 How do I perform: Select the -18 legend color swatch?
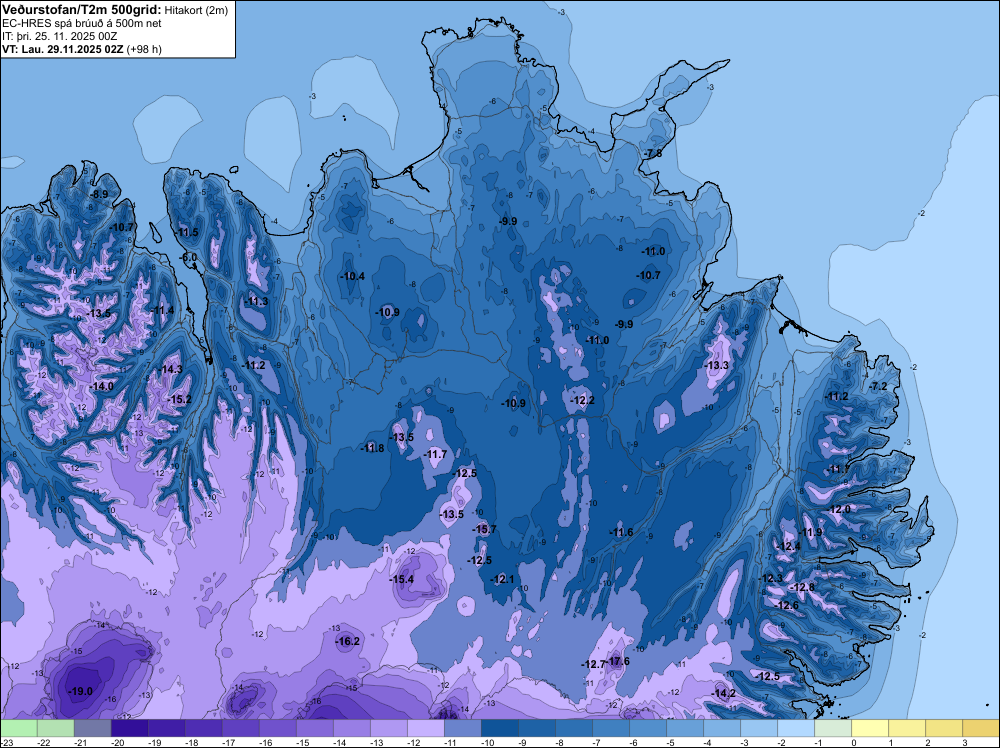click(x=204, y=728)
